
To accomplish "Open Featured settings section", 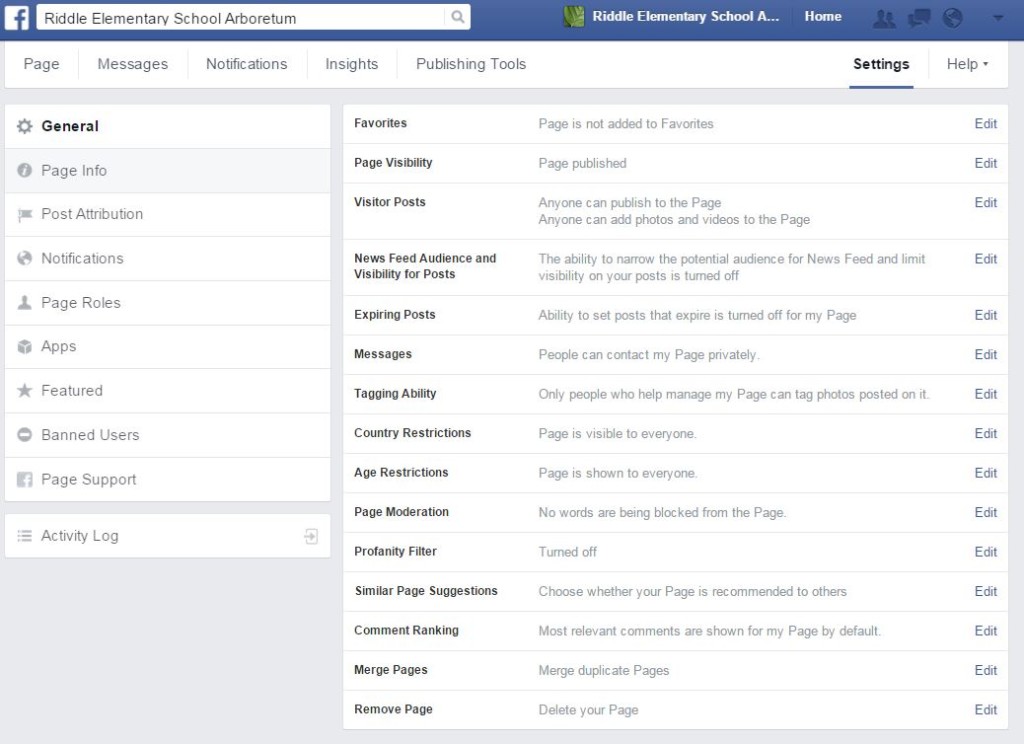I will (168, 391).
